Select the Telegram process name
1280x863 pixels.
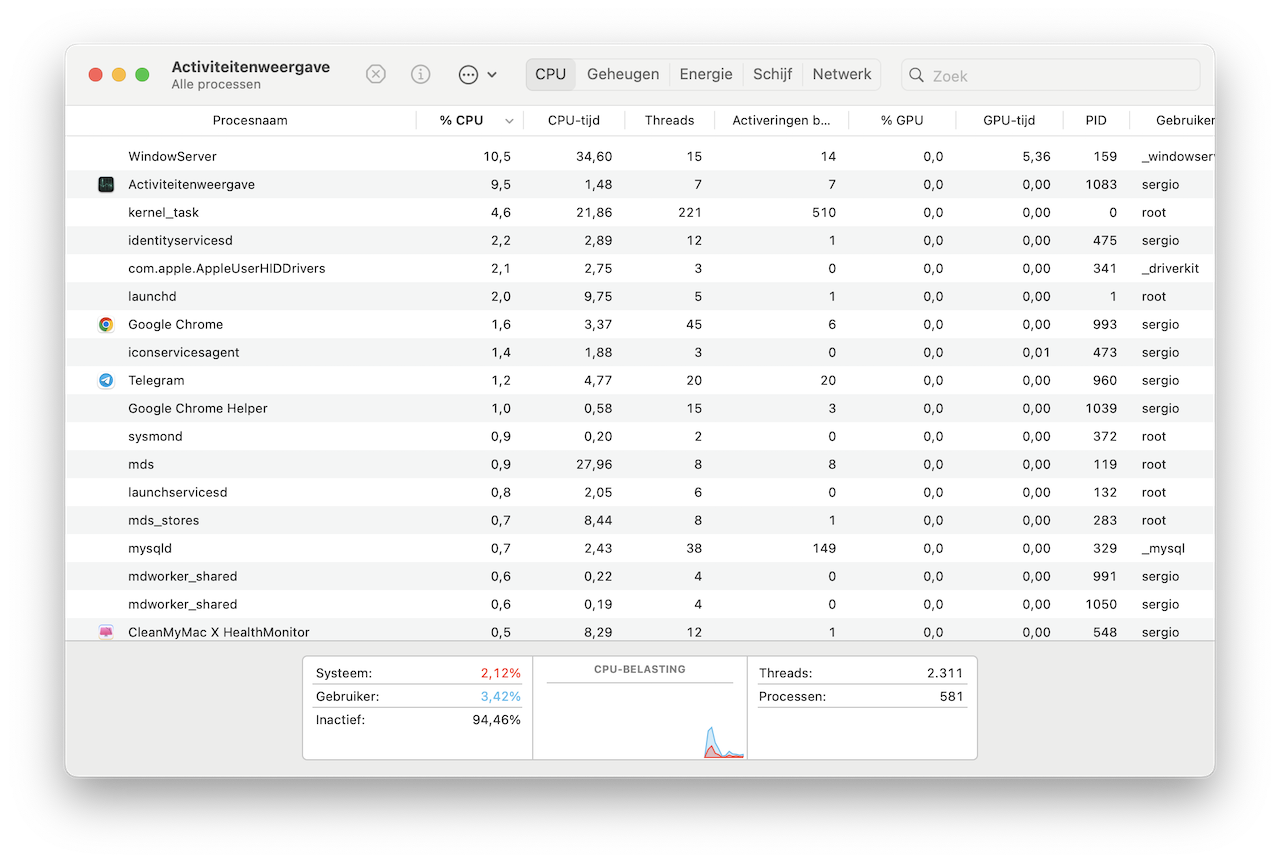pos(156,380)
